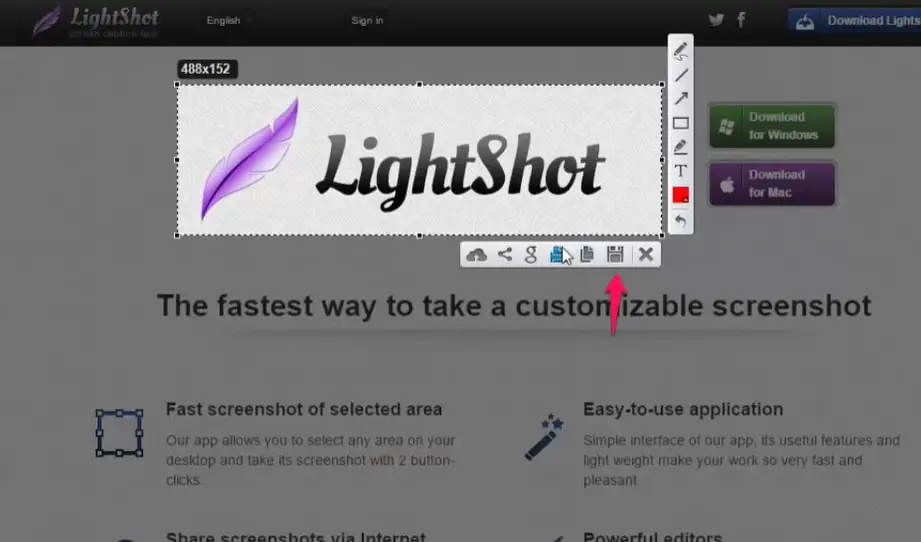Image resolution: width=921 pixels, height=542 pixels.
Task: Click the Fast screenshot of selected area heading
Action: click(x=304, y=409)
